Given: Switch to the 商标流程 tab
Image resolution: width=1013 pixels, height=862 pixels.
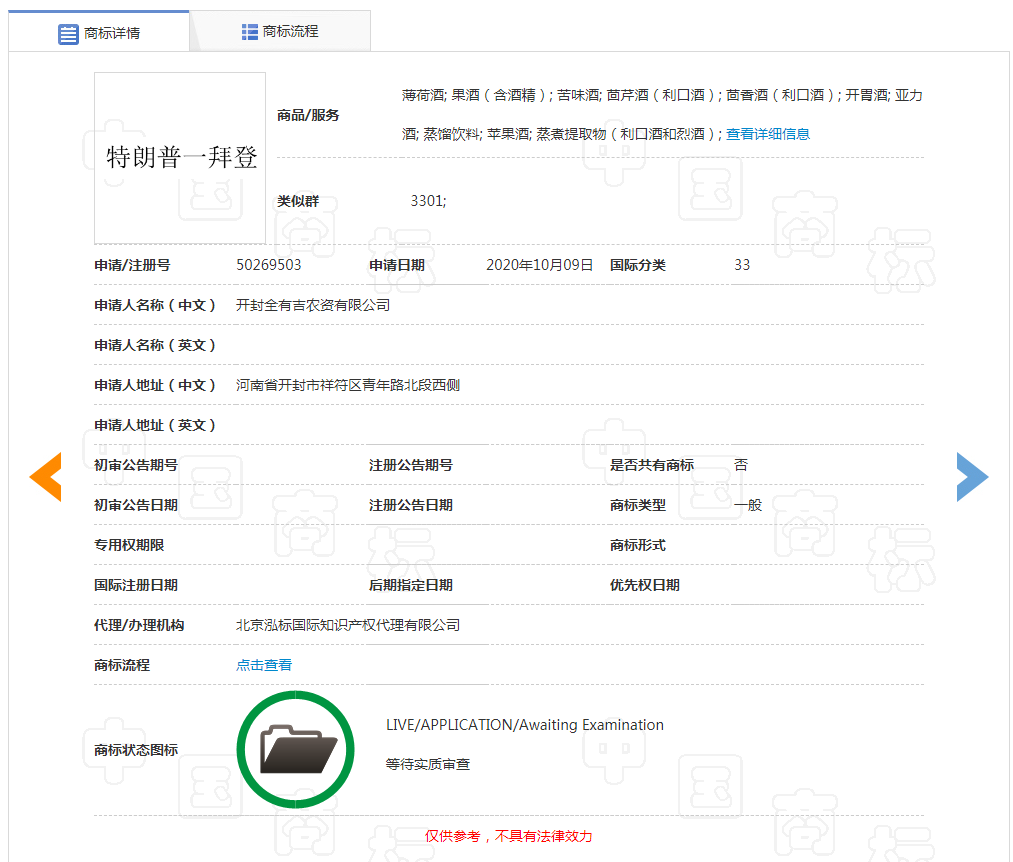Looking at the screenshot, I should coord(280,31).
